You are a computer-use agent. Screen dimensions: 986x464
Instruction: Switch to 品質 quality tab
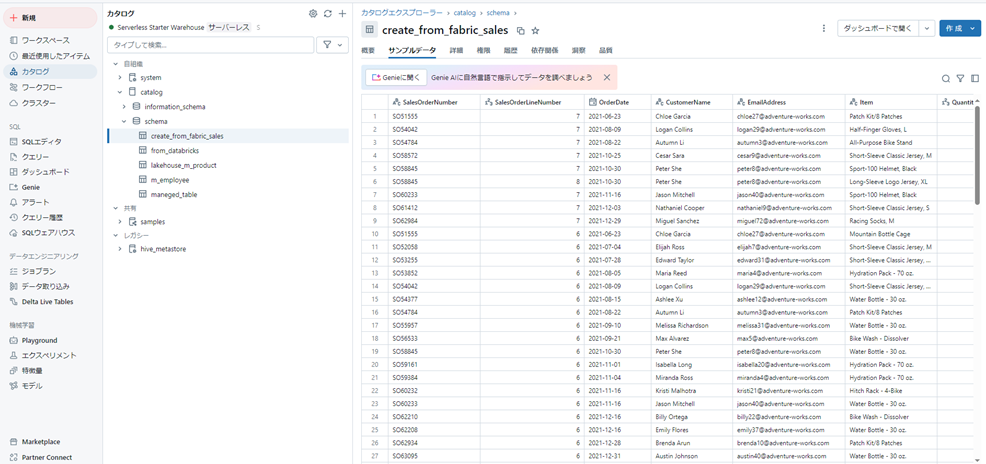606,50
